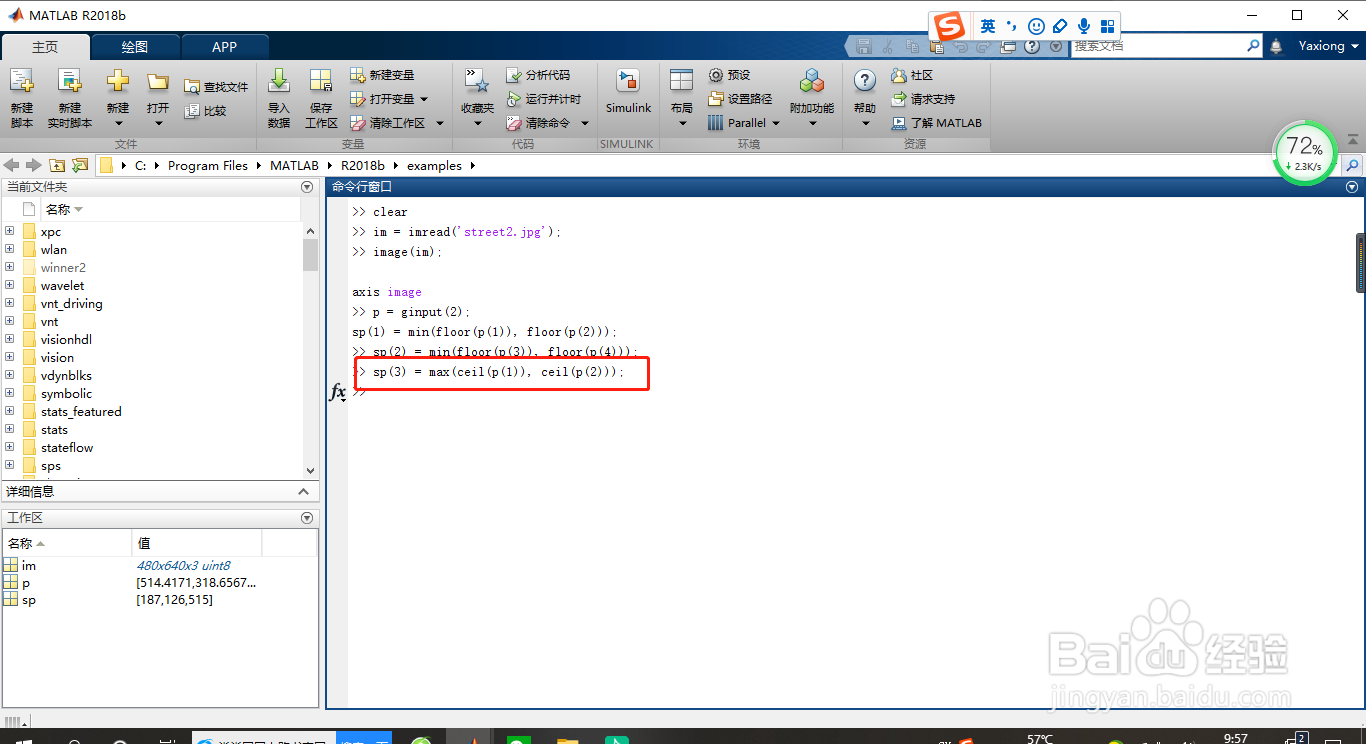Open Add-Ons (附加功能) button
1366x744 pixels.
click(812, 97)
